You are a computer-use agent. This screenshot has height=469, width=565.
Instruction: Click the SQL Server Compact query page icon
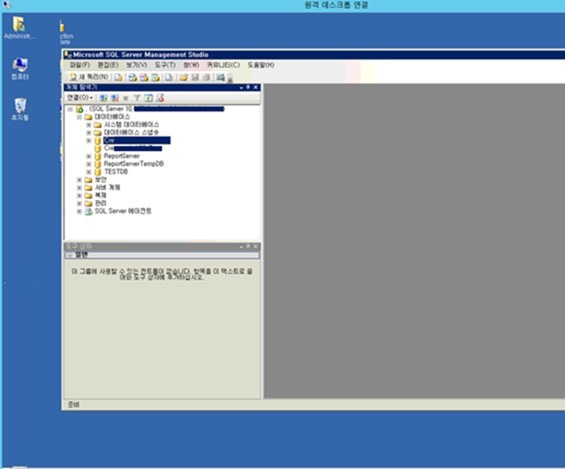(x=169, y=77)
